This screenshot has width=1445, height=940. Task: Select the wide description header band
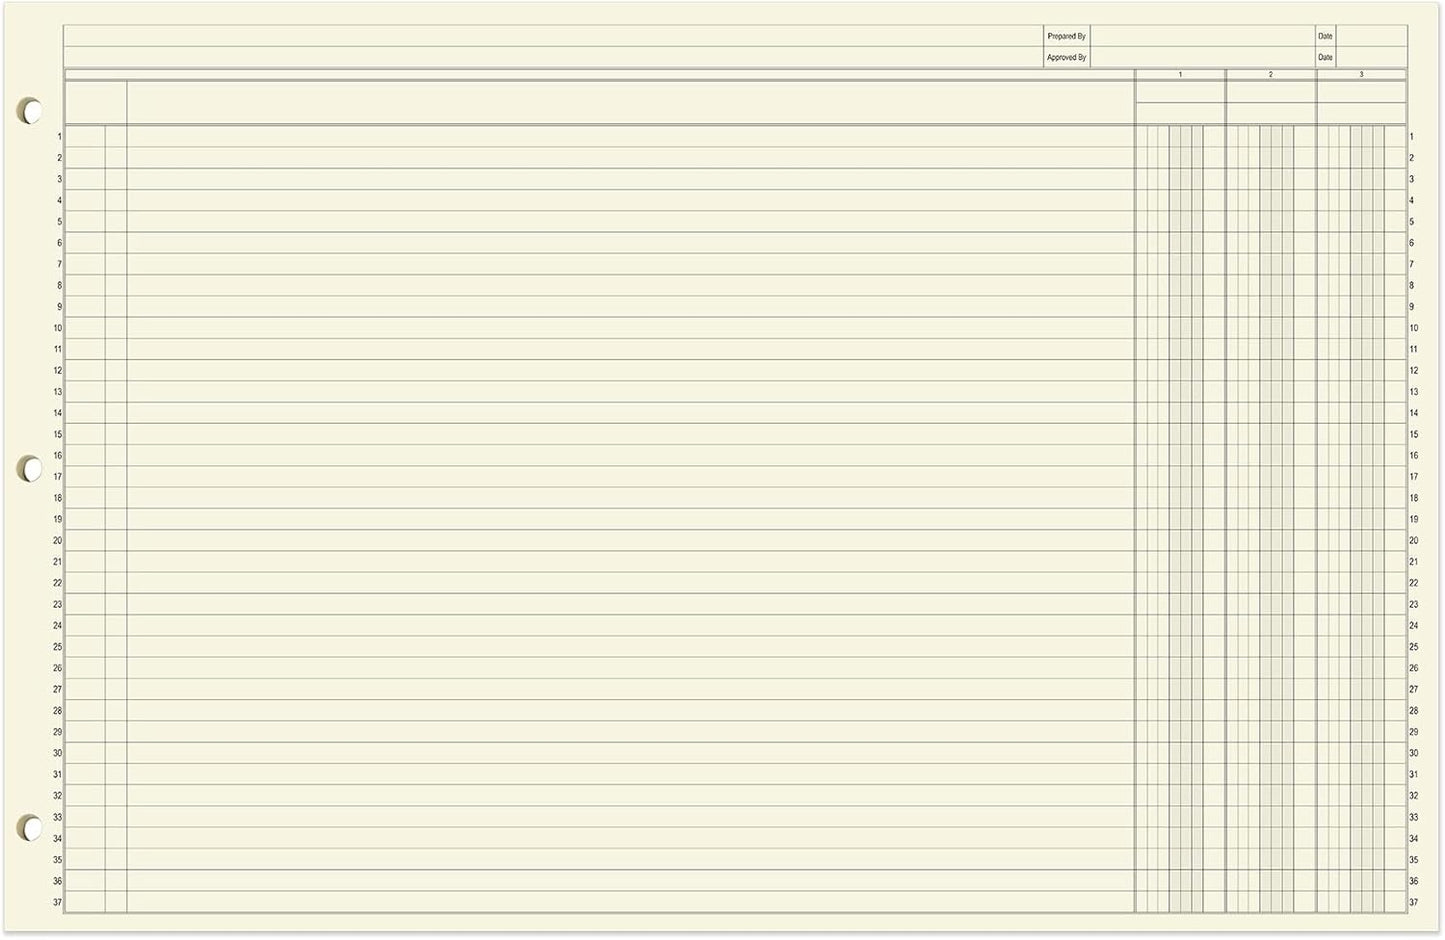tap(630, 100)
